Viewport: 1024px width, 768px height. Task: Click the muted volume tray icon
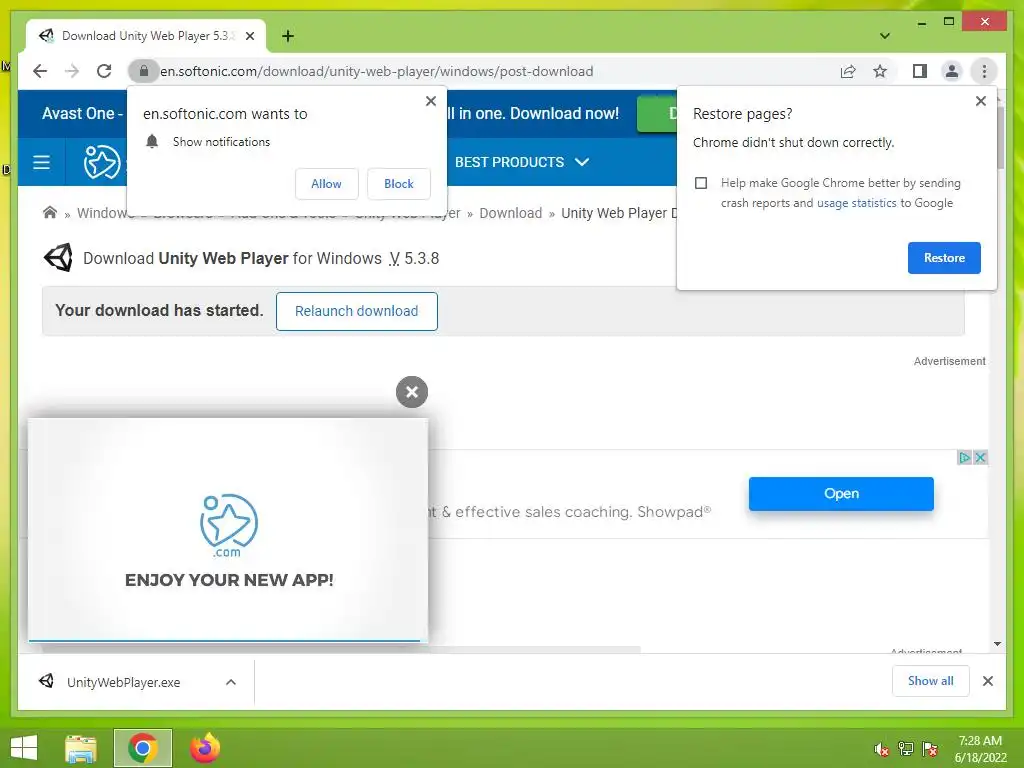pyautogui.click(x=882, y=750)
